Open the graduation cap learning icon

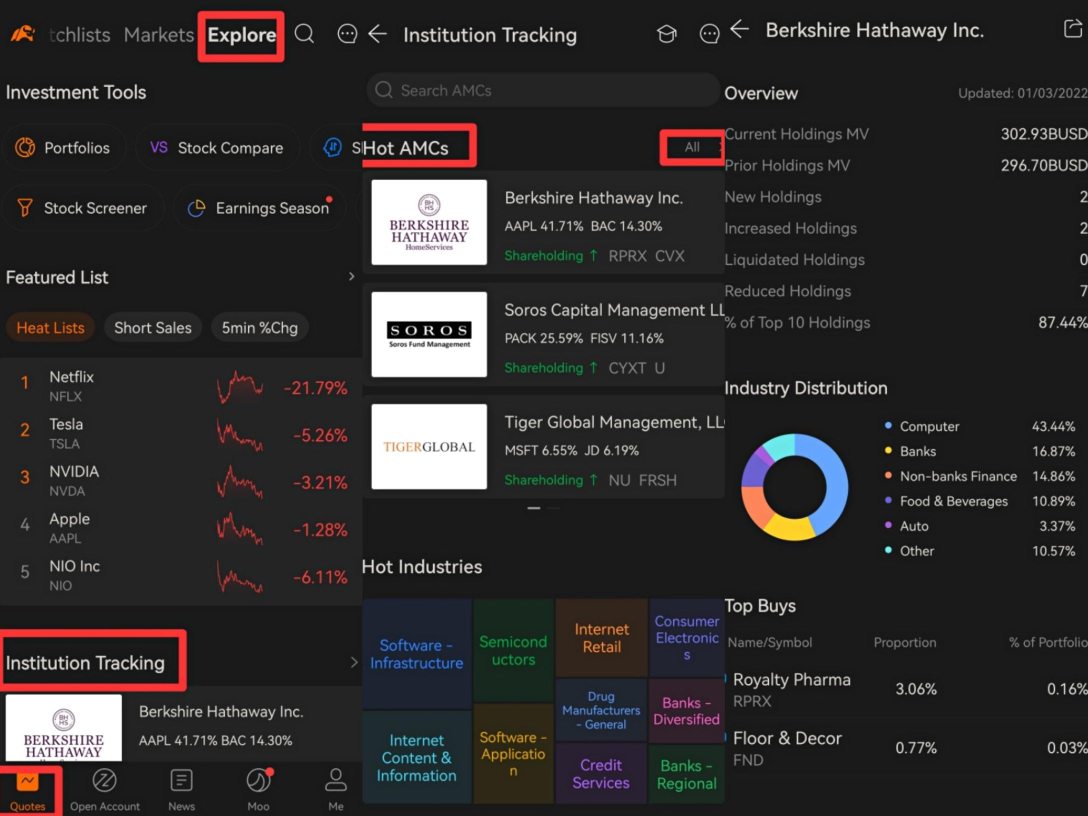667,34
